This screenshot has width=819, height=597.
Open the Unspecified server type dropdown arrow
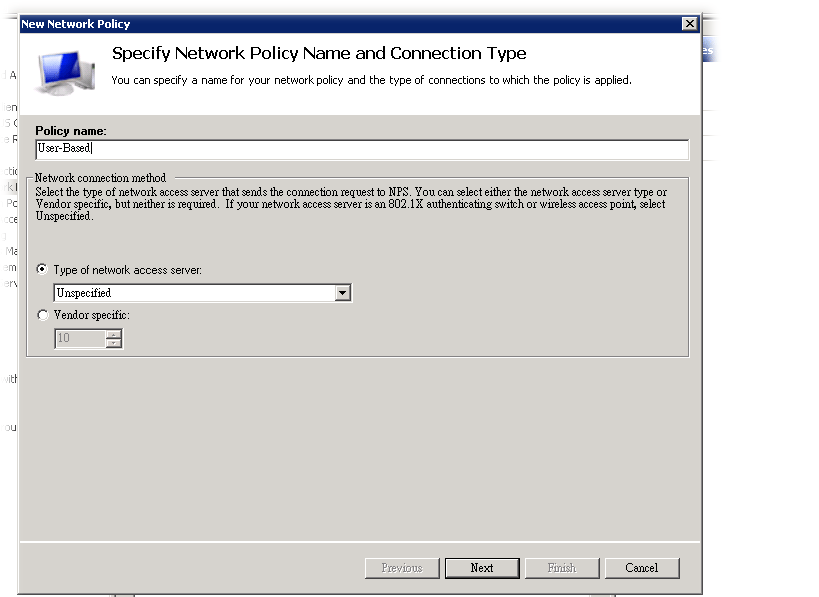pos(343,293)
